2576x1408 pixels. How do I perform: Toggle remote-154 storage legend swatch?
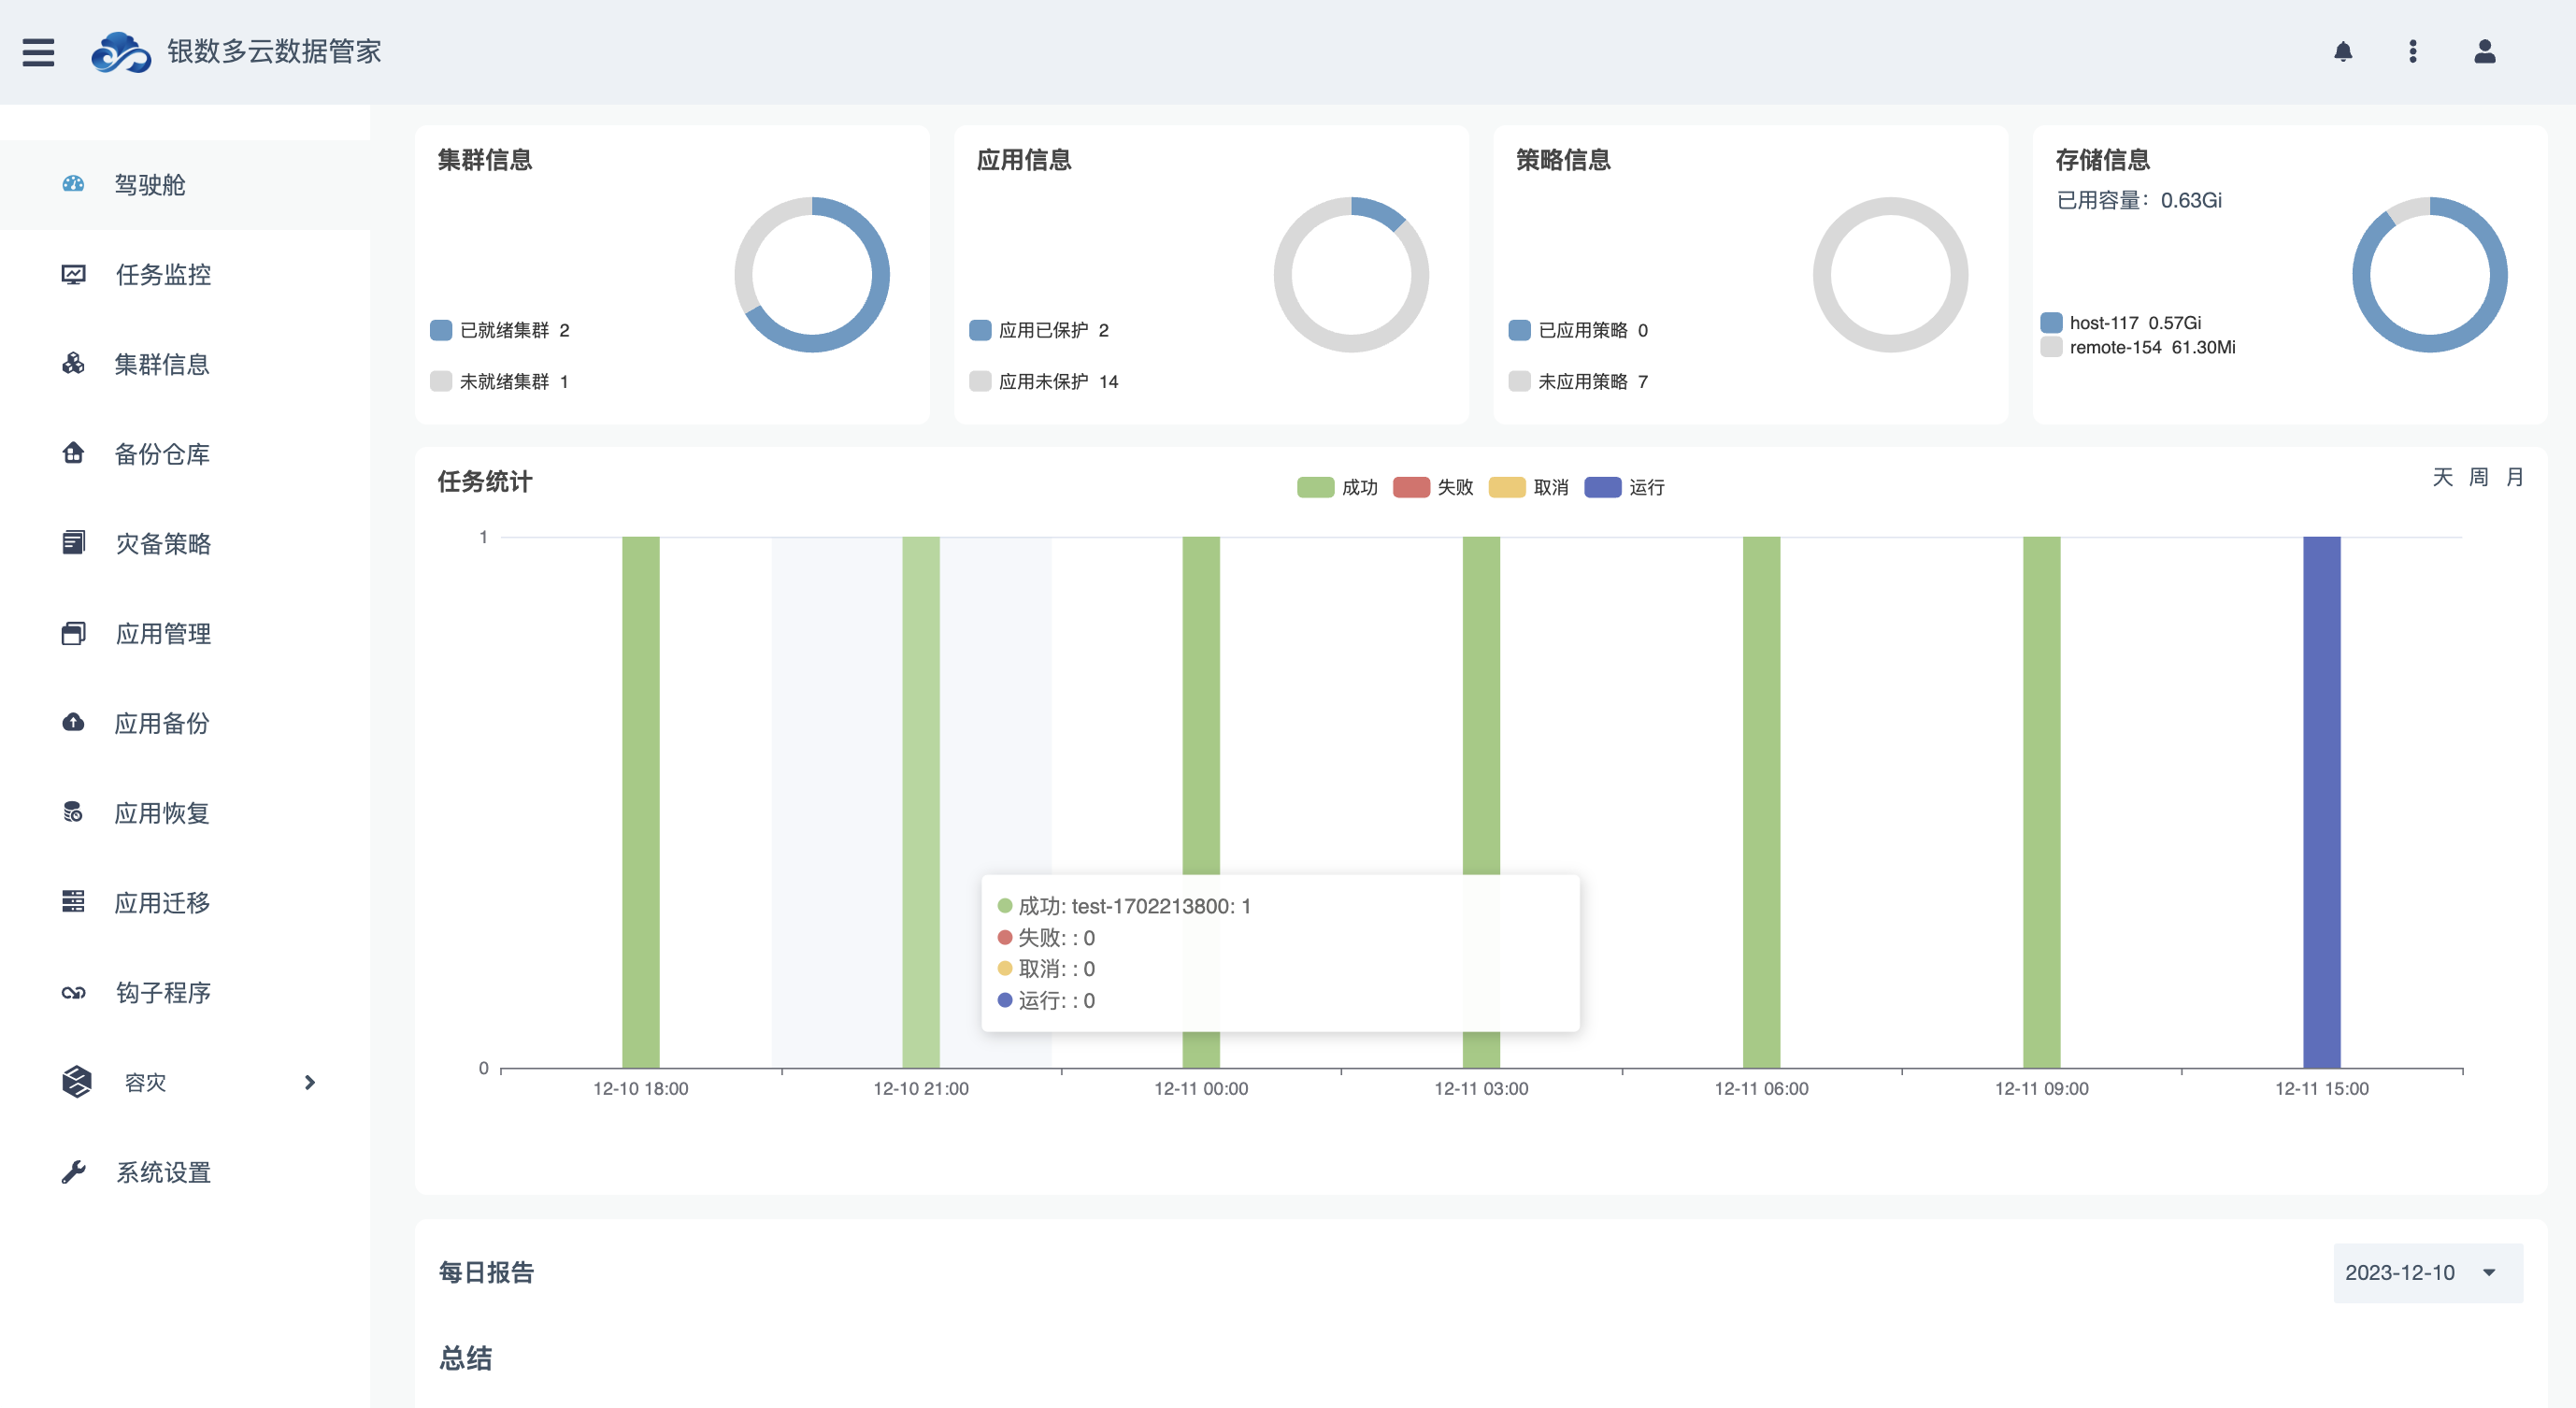coord(2051,347)
